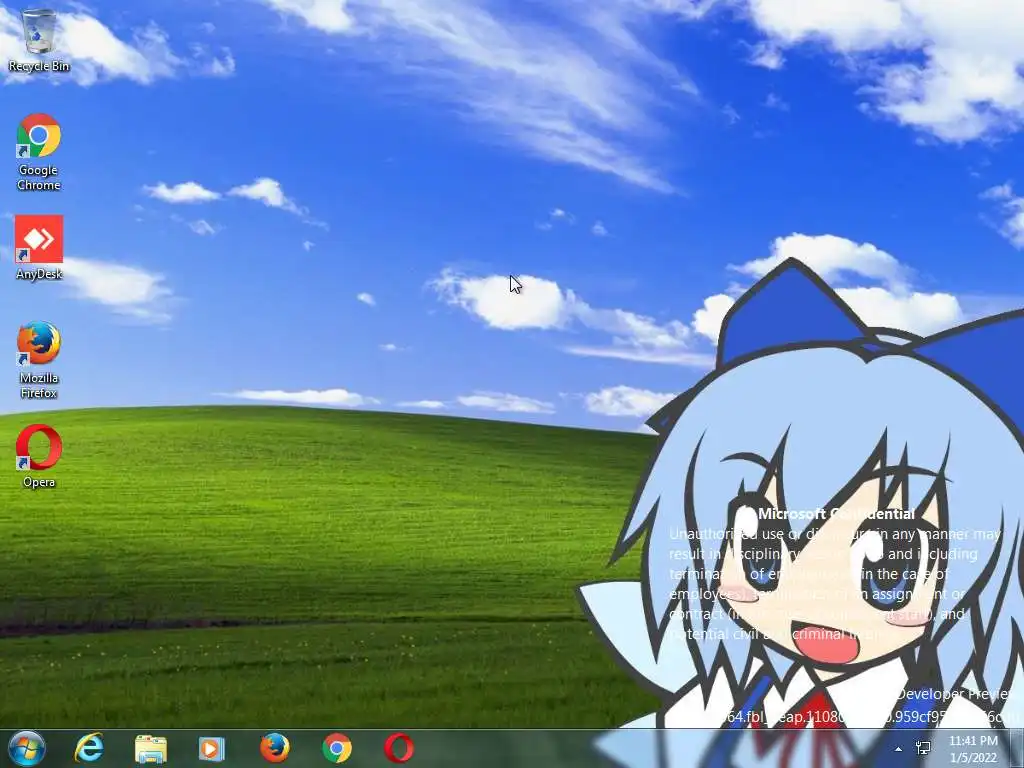
Task: Open Windows Media Player from taskbar
Action: [212, 748]
